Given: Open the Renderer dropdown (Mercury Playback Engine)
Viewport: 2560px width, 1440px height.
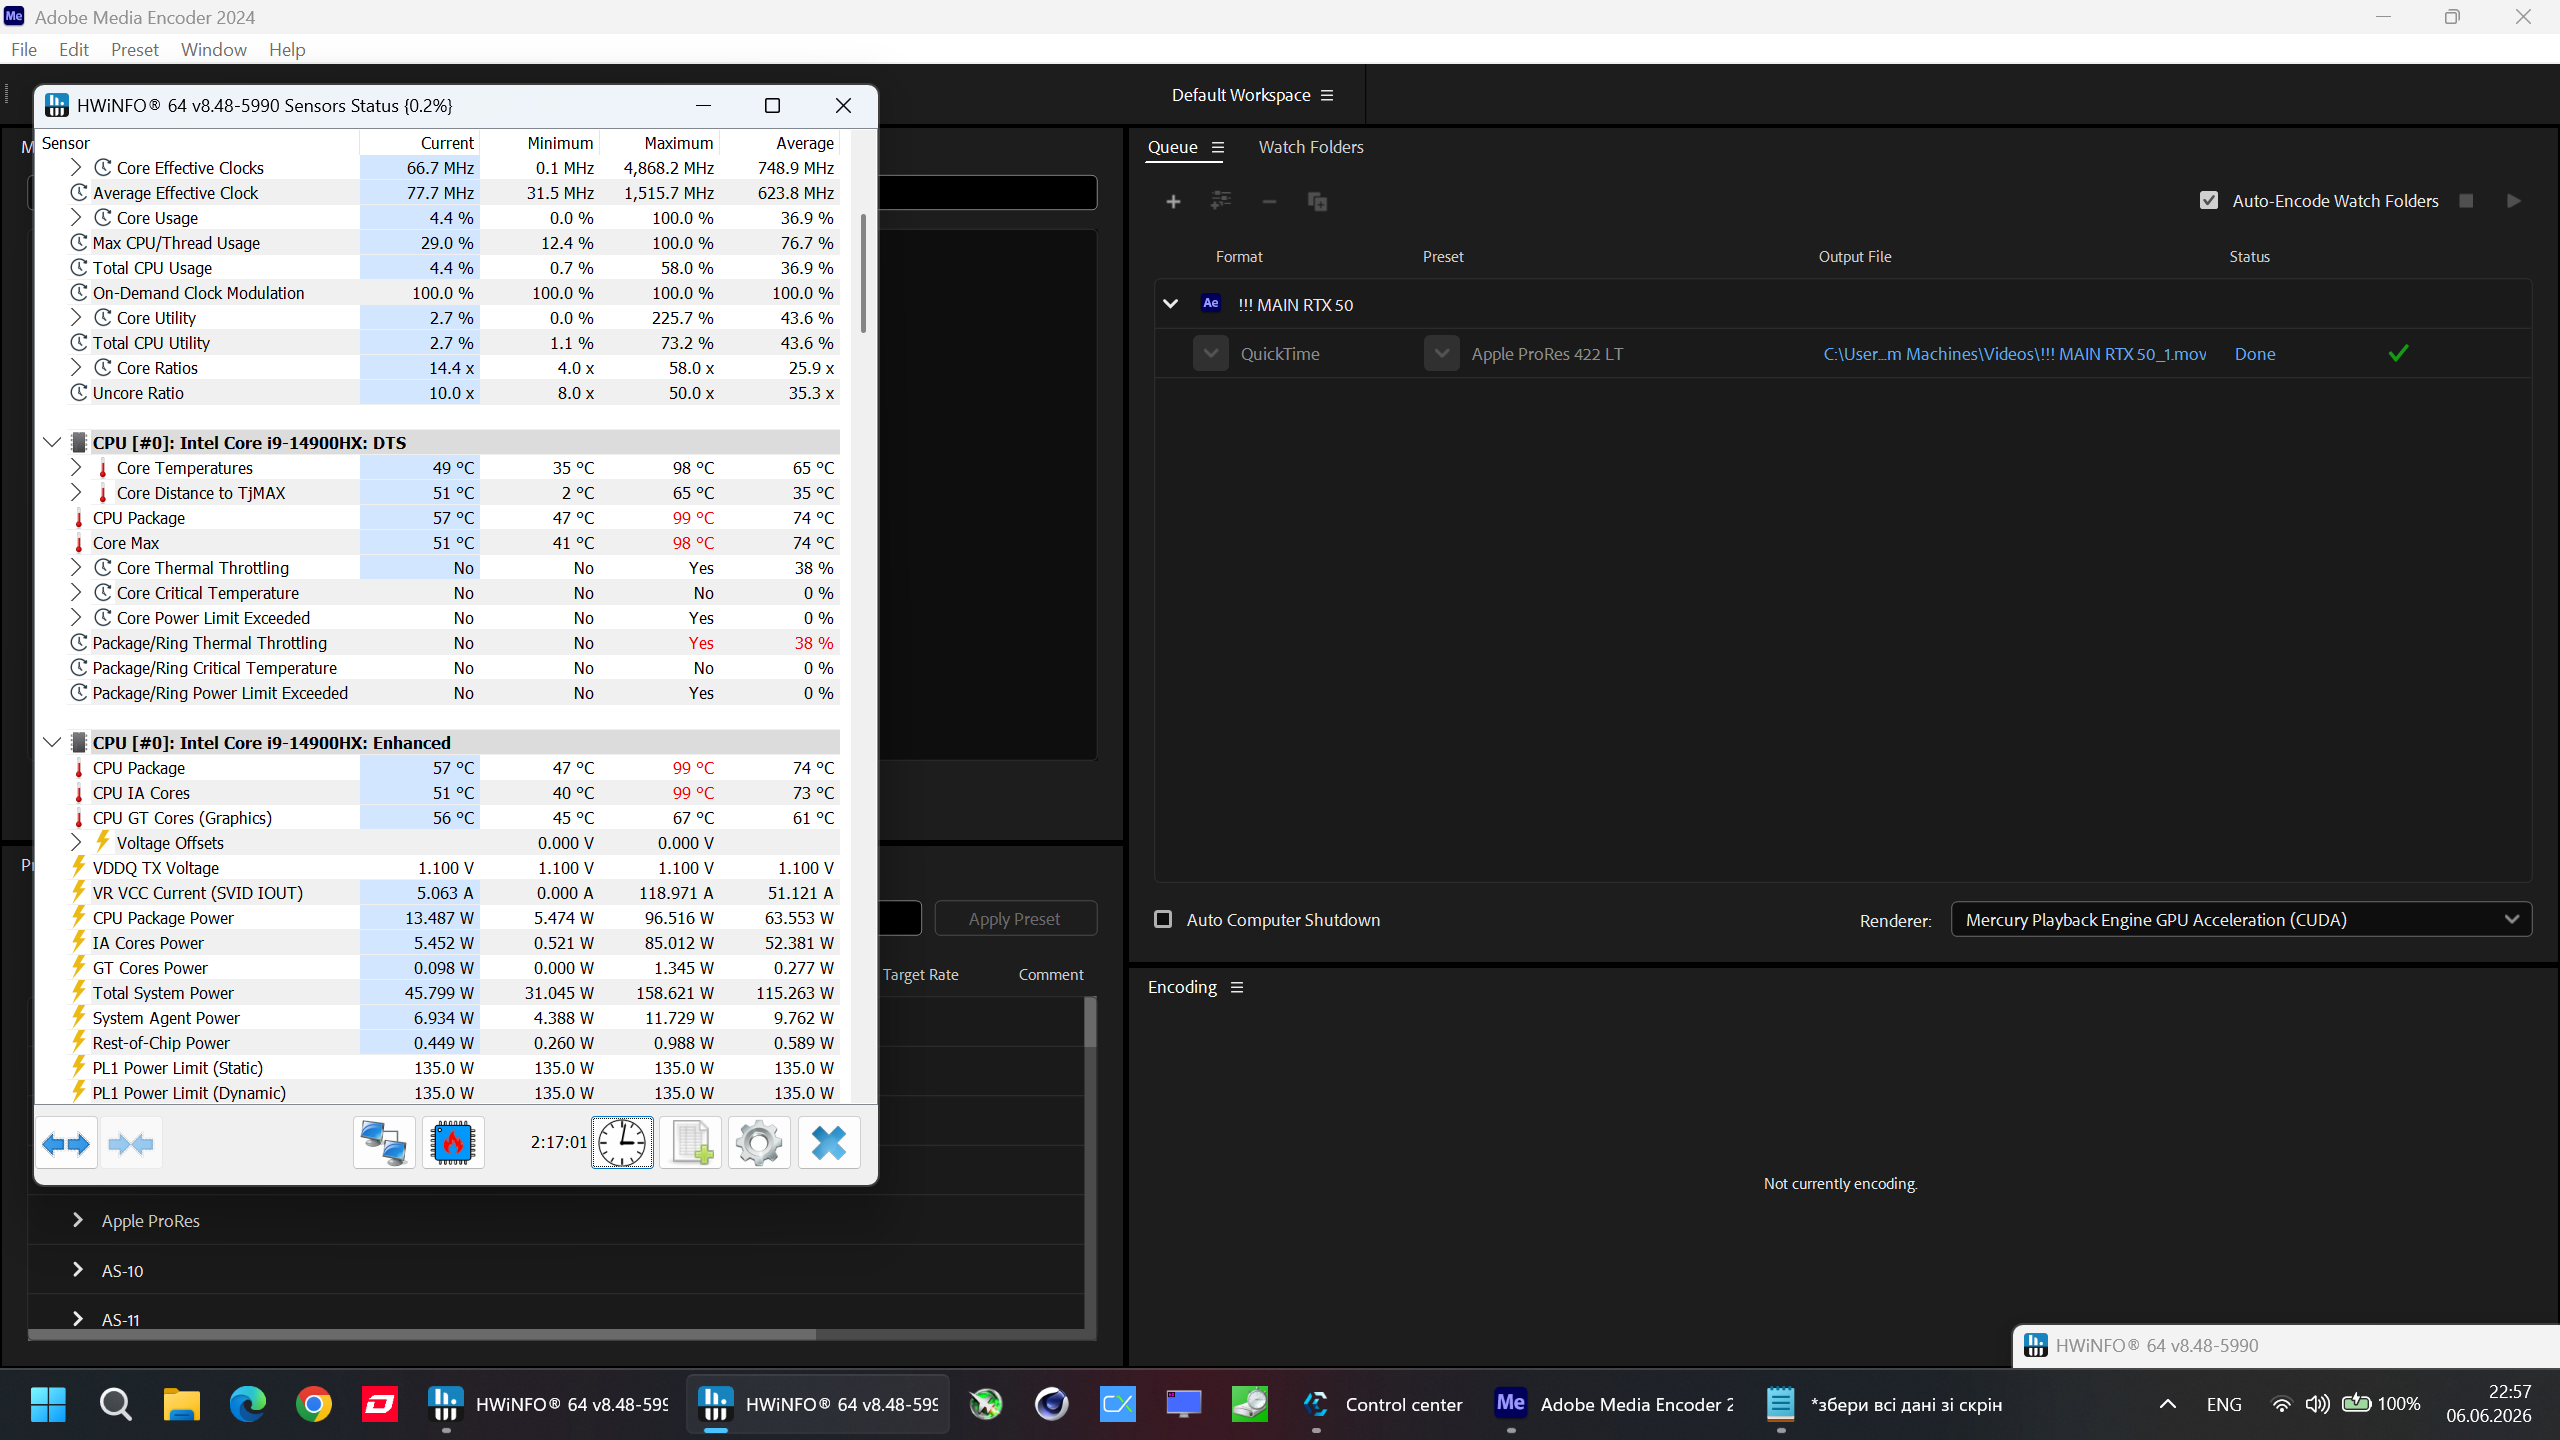Looking at the screenshot, I should pyautogui.click(x=2241, y=920).
